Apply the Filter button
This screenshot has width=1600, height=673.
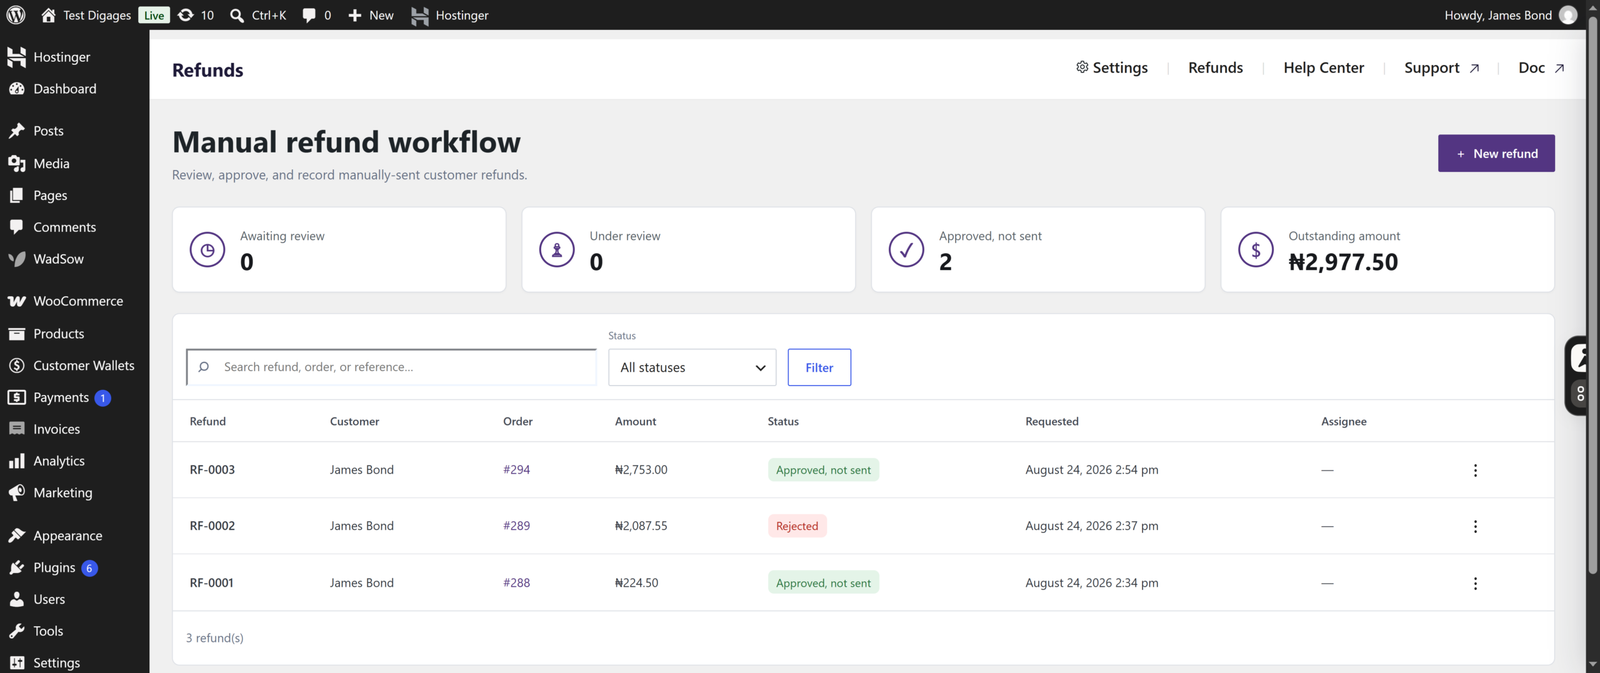tap(819, 367)
